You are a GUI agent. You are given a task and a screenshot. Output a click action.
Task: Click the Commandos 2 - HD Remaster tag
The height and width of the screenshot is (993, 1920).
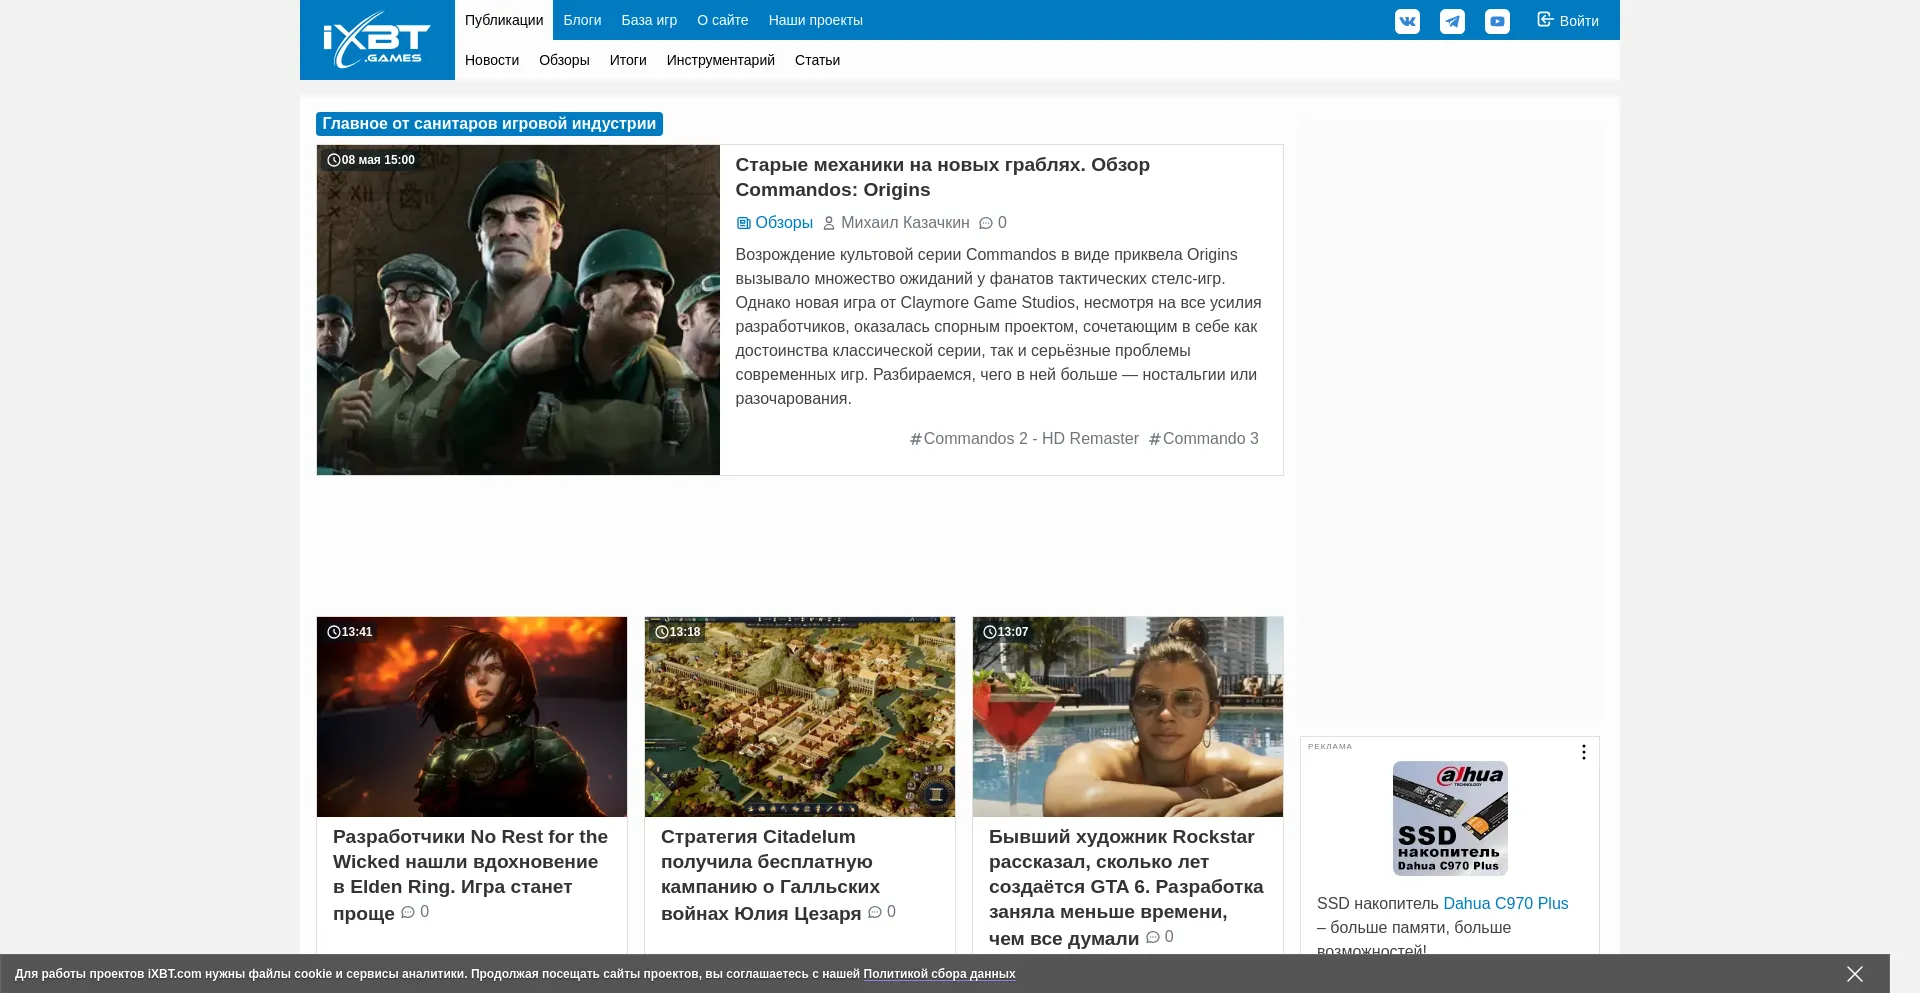[1024, 439]
